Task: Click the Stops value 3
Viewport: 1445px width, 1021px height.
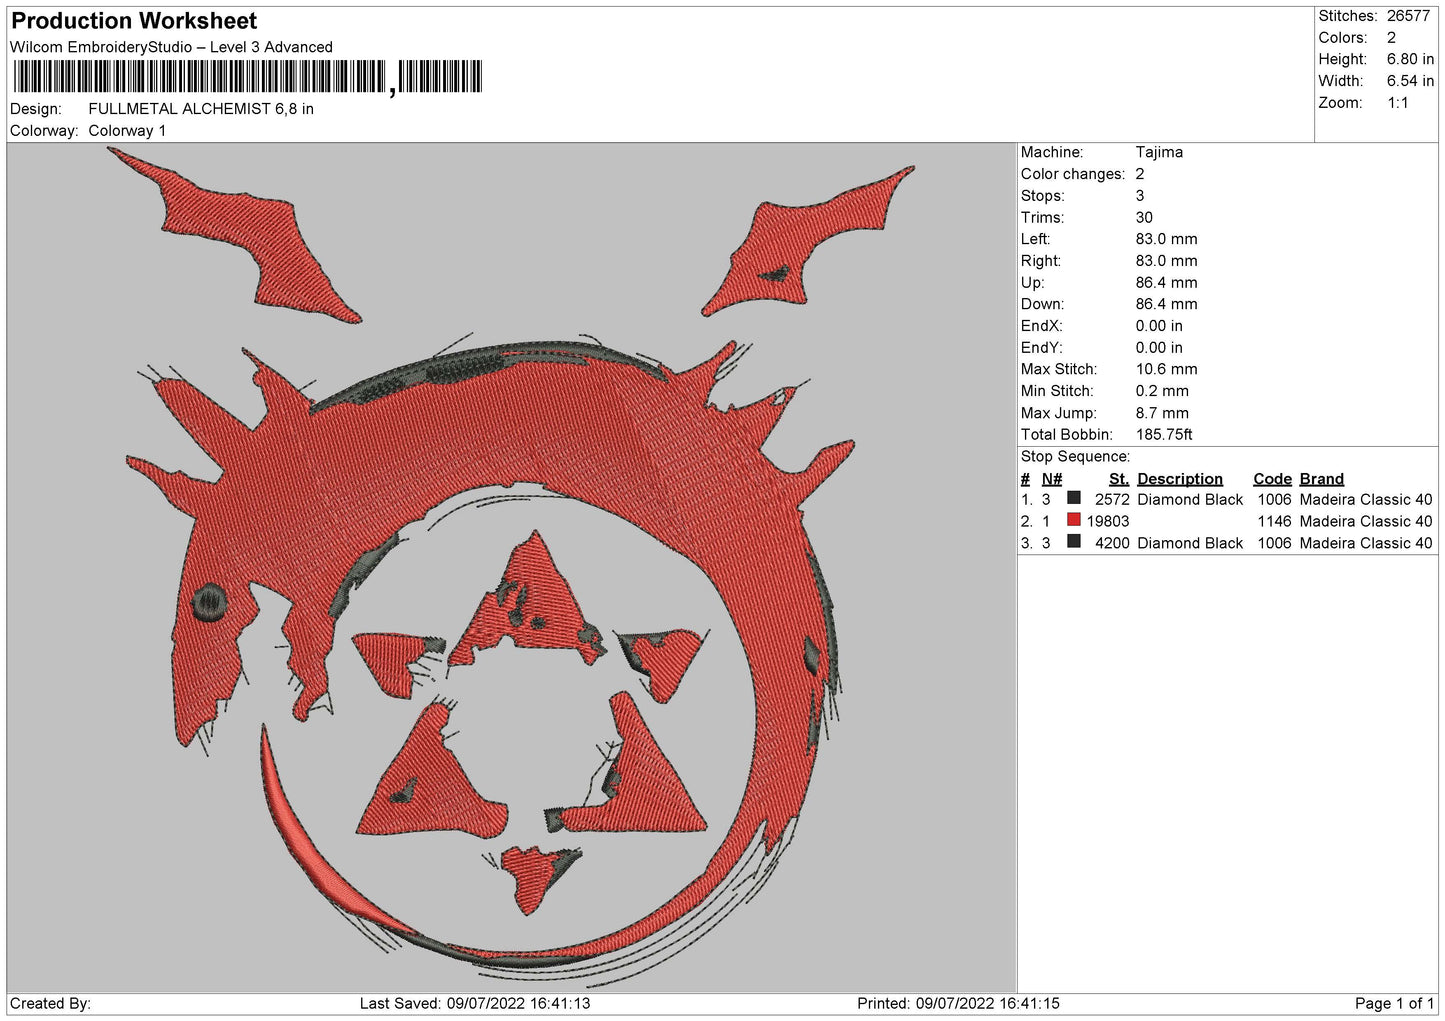Action: [x=1140, y=196]
